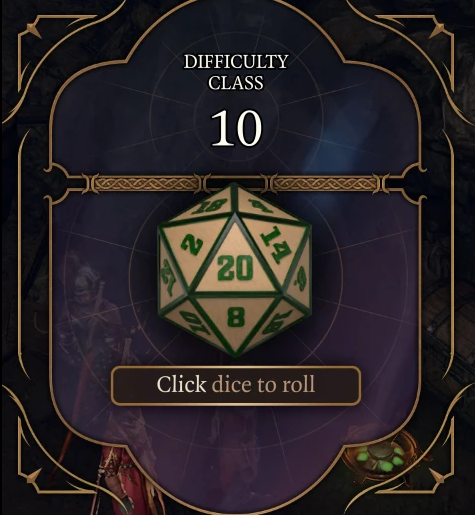
Task: Click the left braided gold divider segment
Action: (146, 184)
